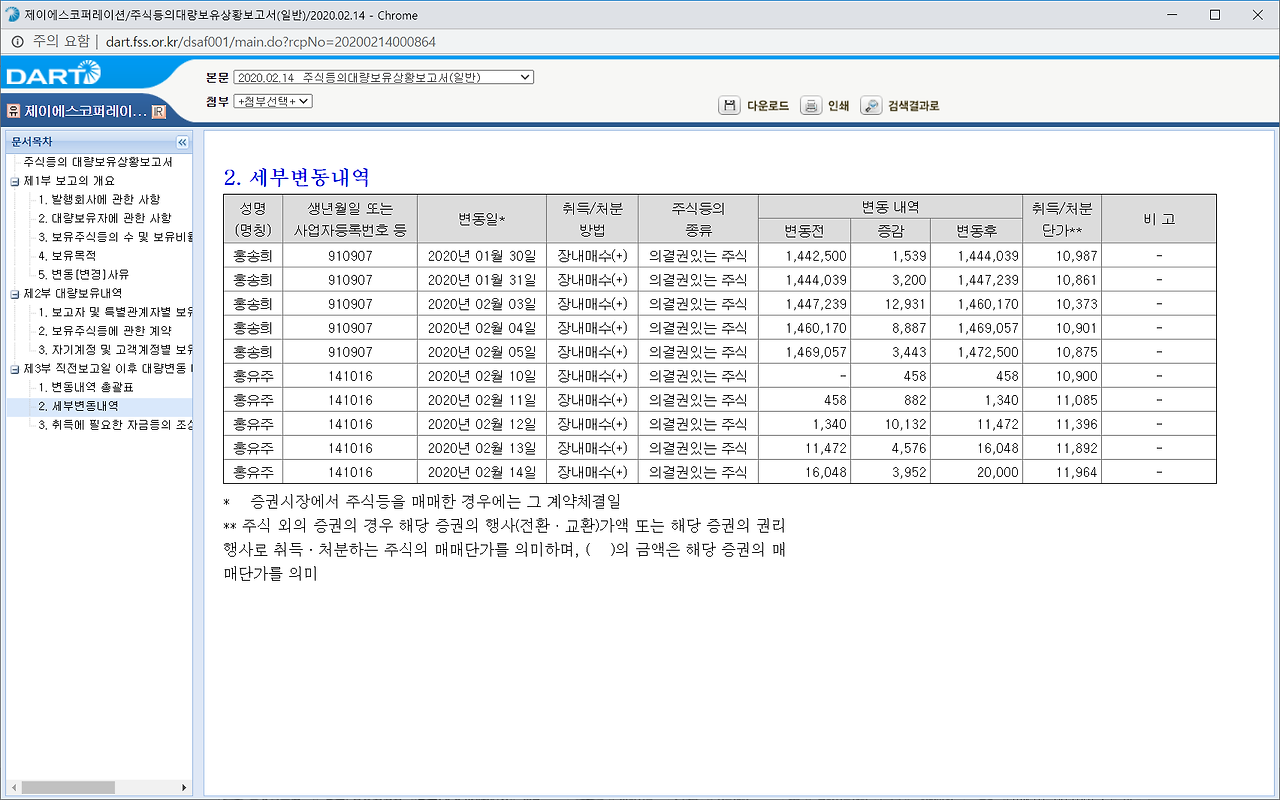Click the 검색결과로 magnifier icon
Image resolution: width=1280 pixels, height=800 pixels.
(869, 105)
